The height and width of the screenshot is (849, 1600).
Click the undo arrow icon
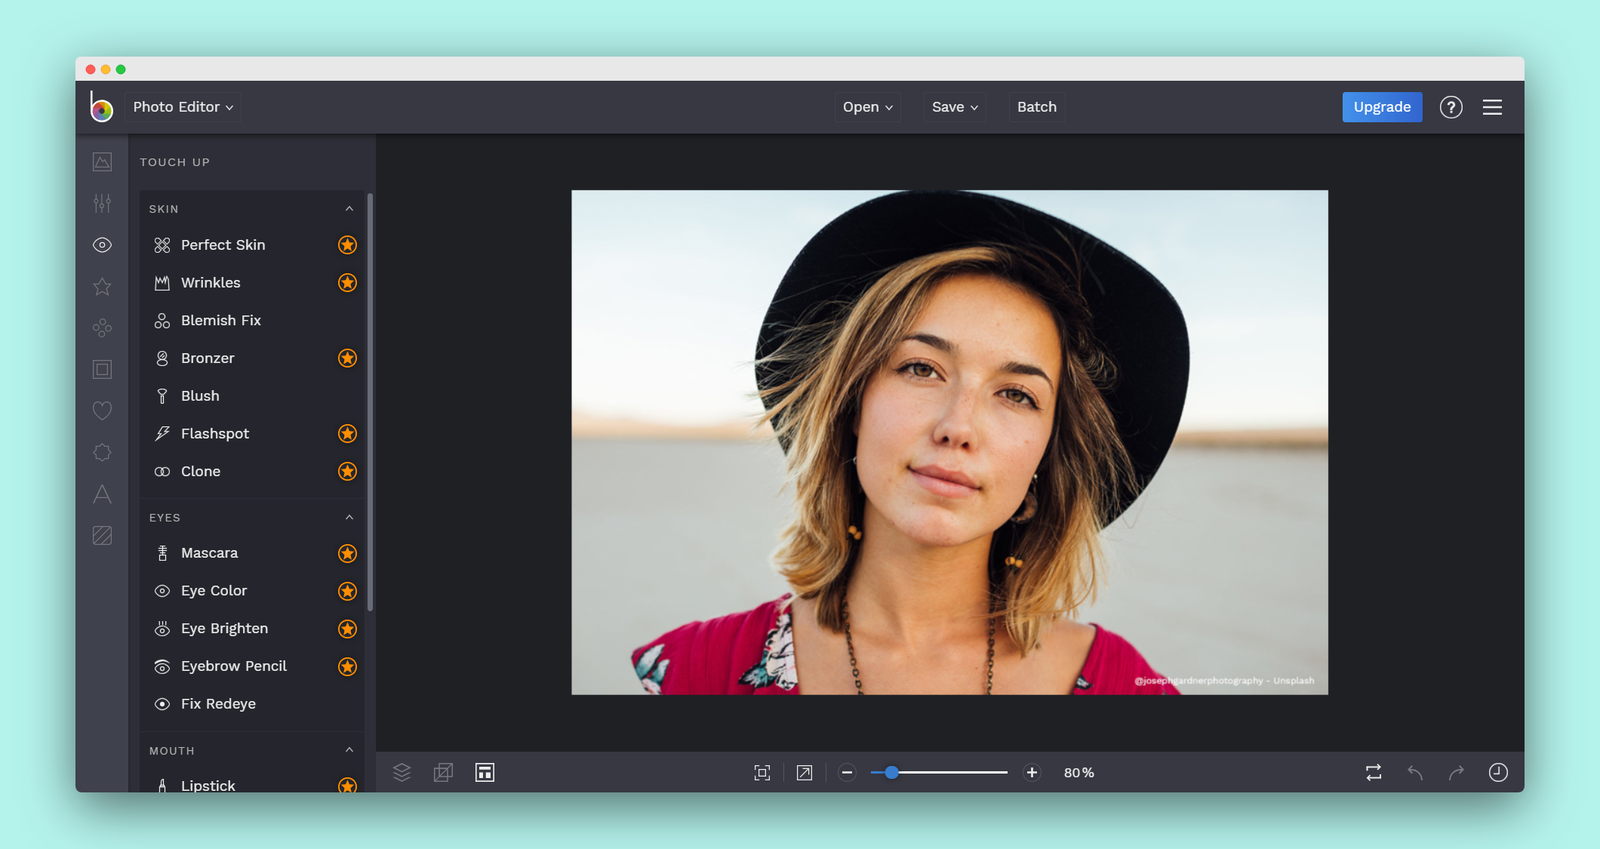1415,772
